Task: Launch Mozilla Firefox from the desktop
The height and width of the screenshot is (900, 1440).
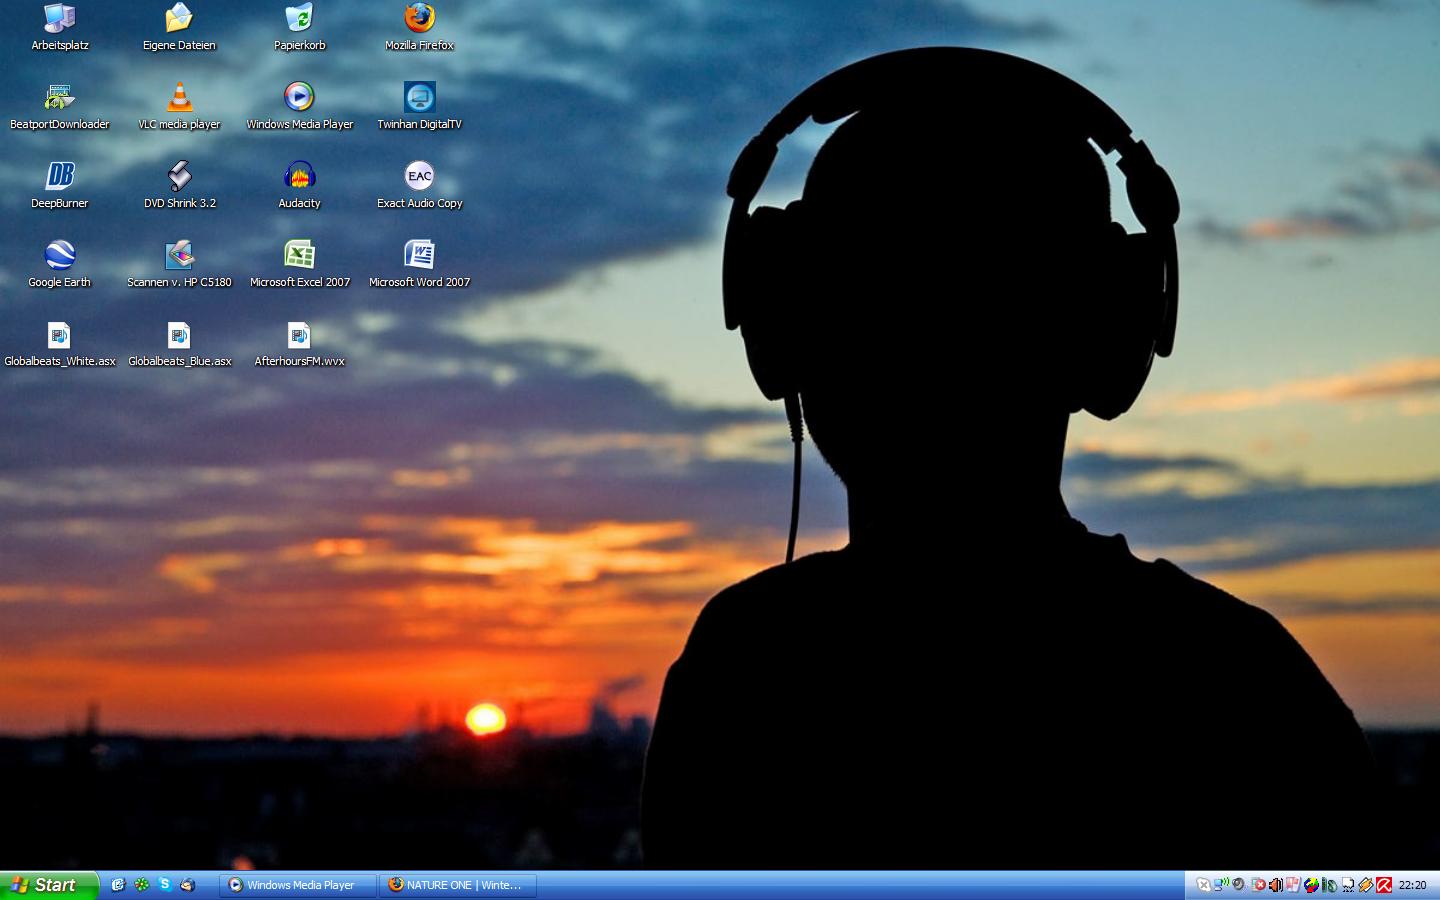Action: 419,19
